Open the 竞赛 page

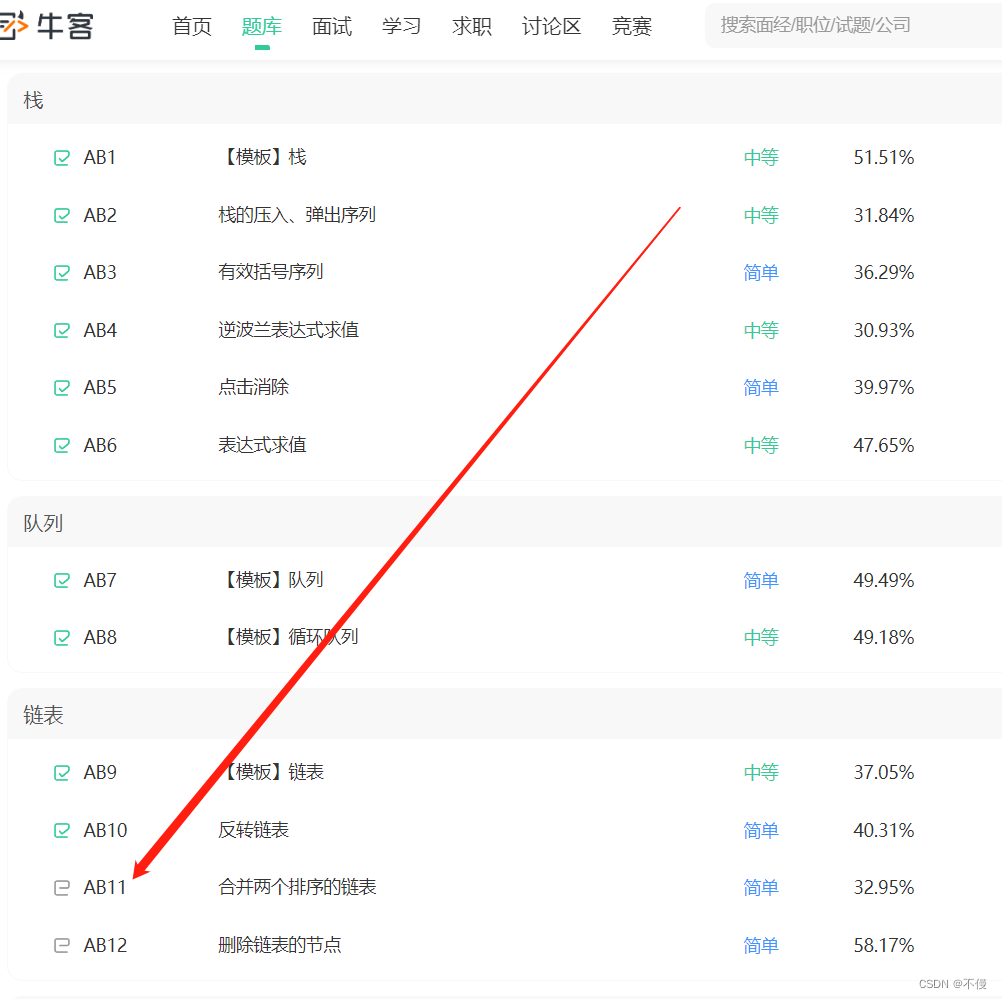(x=630, y=27)
